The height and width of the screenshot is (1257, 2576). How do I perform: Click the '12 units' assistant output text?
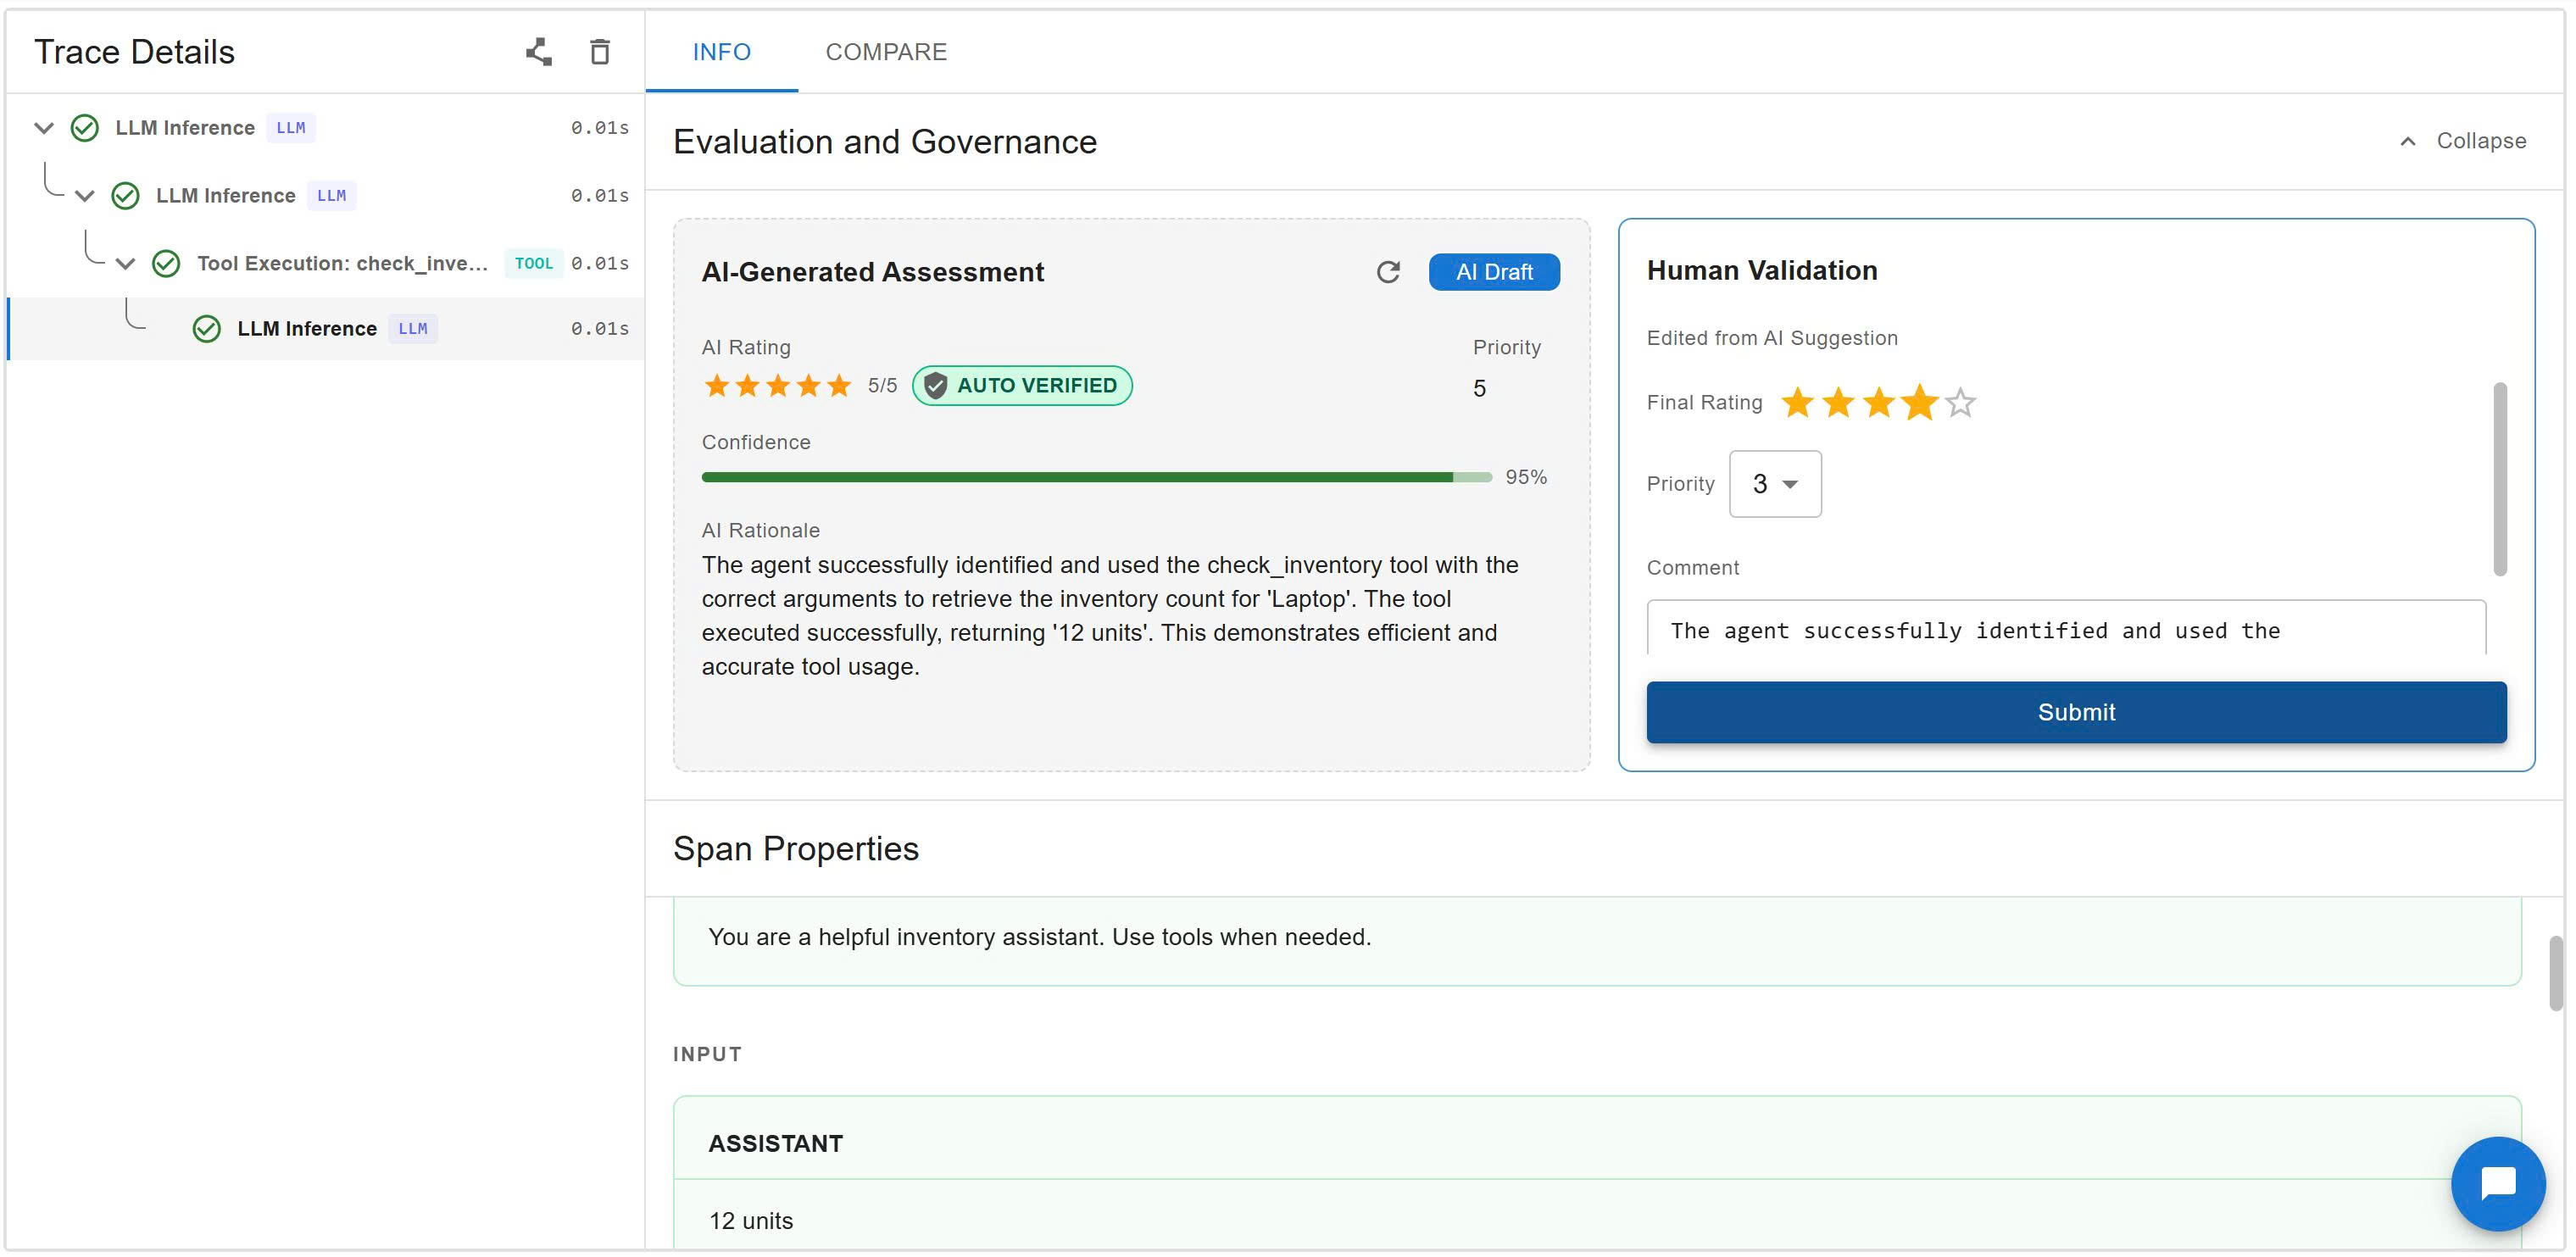click(x=751, y=1221)
